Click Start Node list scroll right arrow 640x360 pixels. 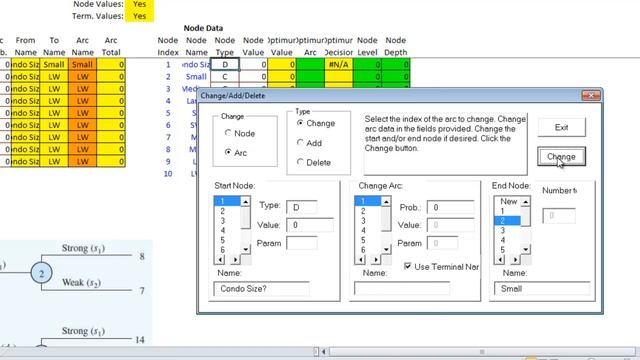236,260
